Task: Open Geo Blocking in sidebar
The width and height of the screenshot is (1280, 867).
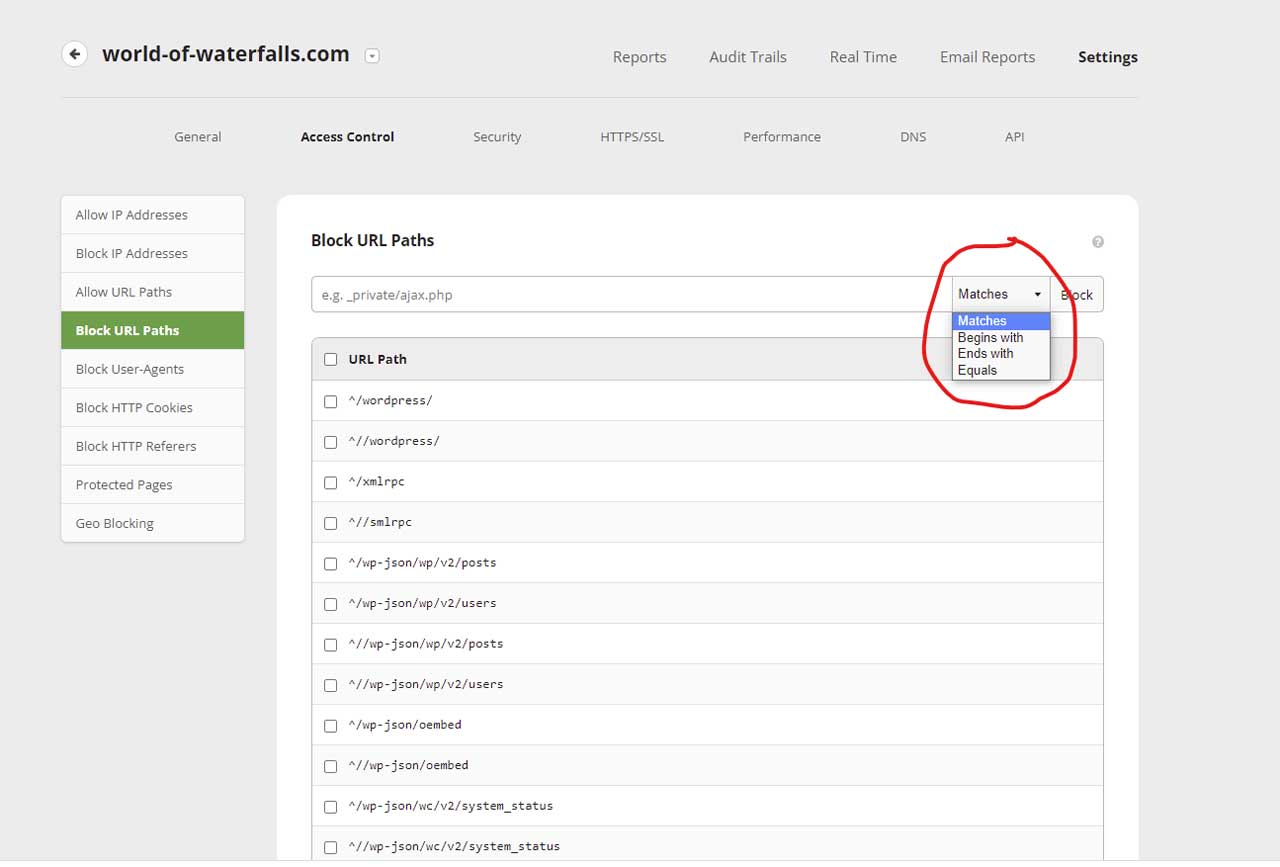Action: [153, 523]
